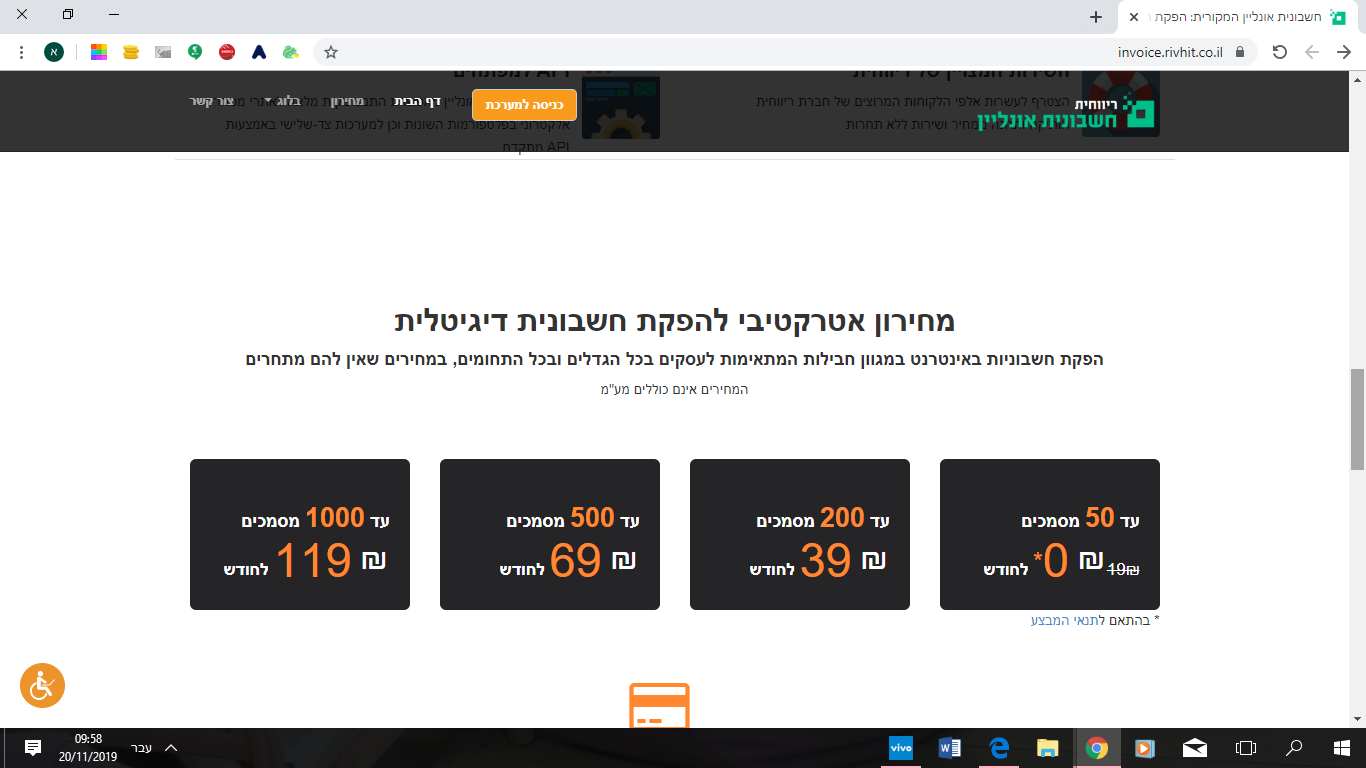Viewport: 1366px width, 768px height.
Task: Select the עד 500 מסמכים plan card
Action: [550, 534]
